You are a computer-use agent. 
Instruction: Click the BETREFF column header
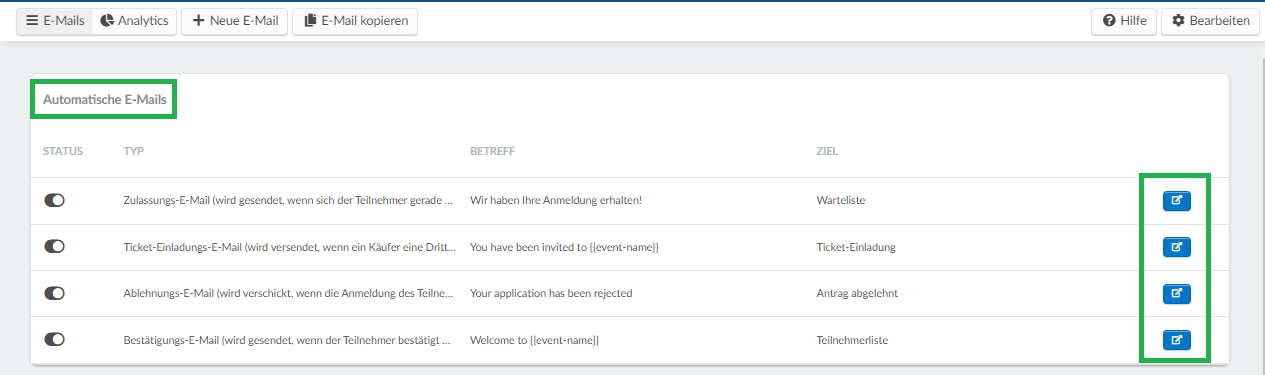pyautogui.click(x=492, y=152)
